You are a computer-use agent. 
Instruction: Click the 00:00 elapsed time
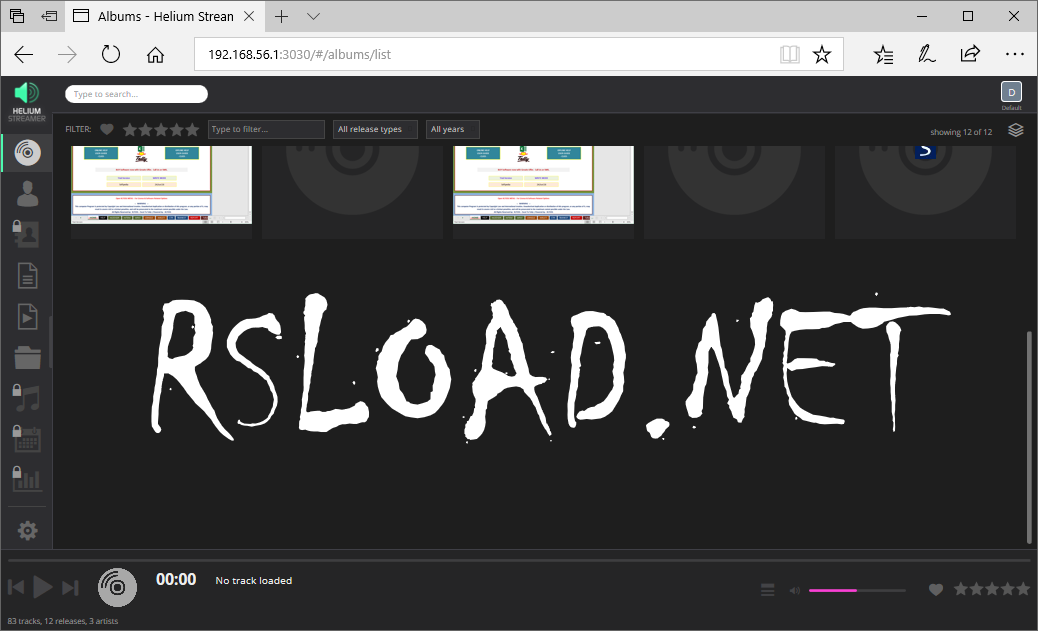point(176,579)
